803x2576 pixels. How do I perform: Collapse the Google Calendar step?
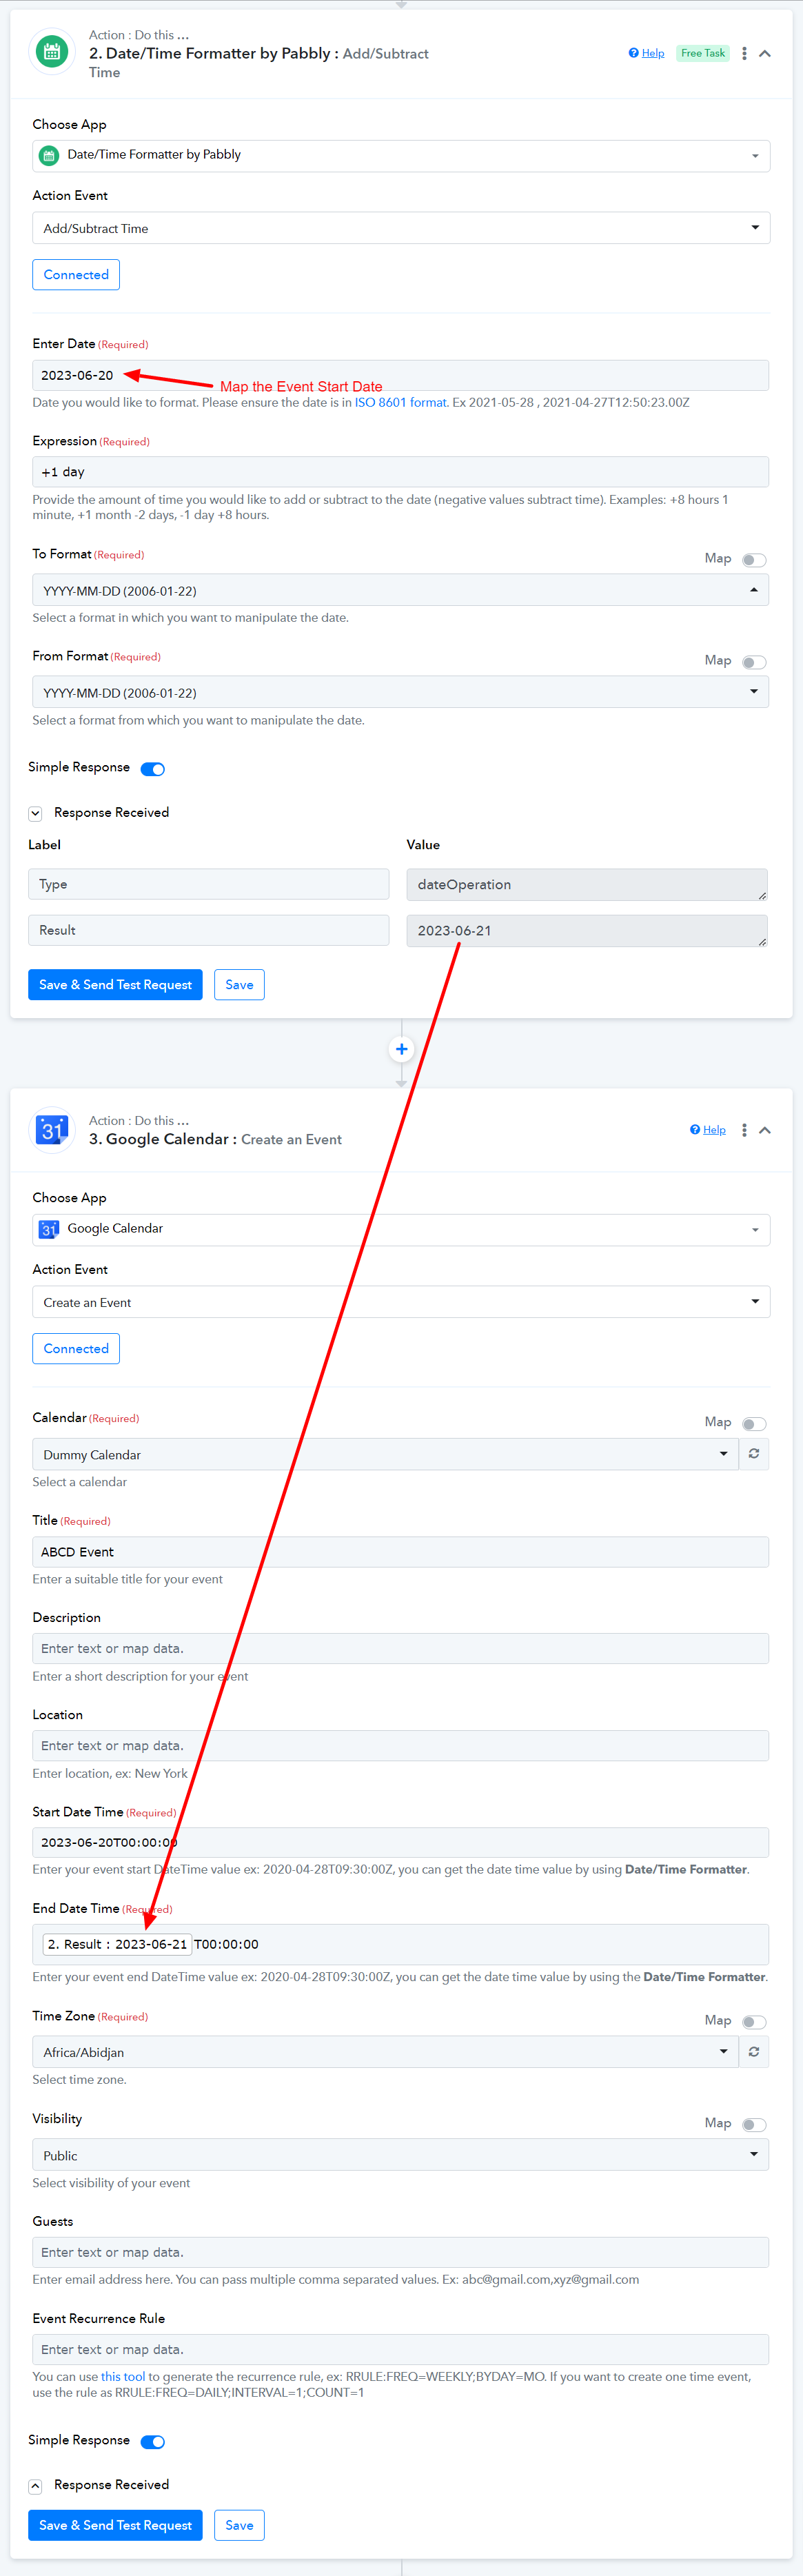coord(765,1130)
